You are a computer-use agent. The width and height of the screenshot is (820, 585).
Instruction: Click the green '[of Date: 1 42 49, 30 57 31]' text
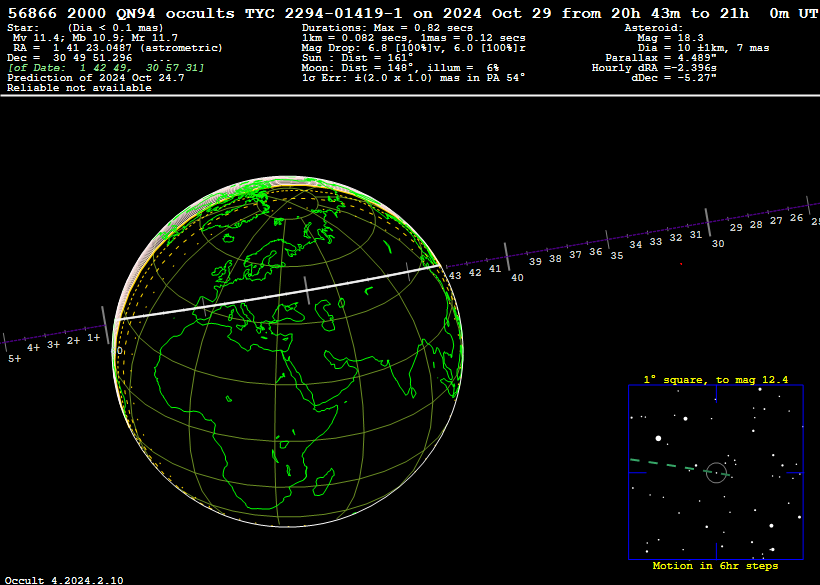click(106, 68)
